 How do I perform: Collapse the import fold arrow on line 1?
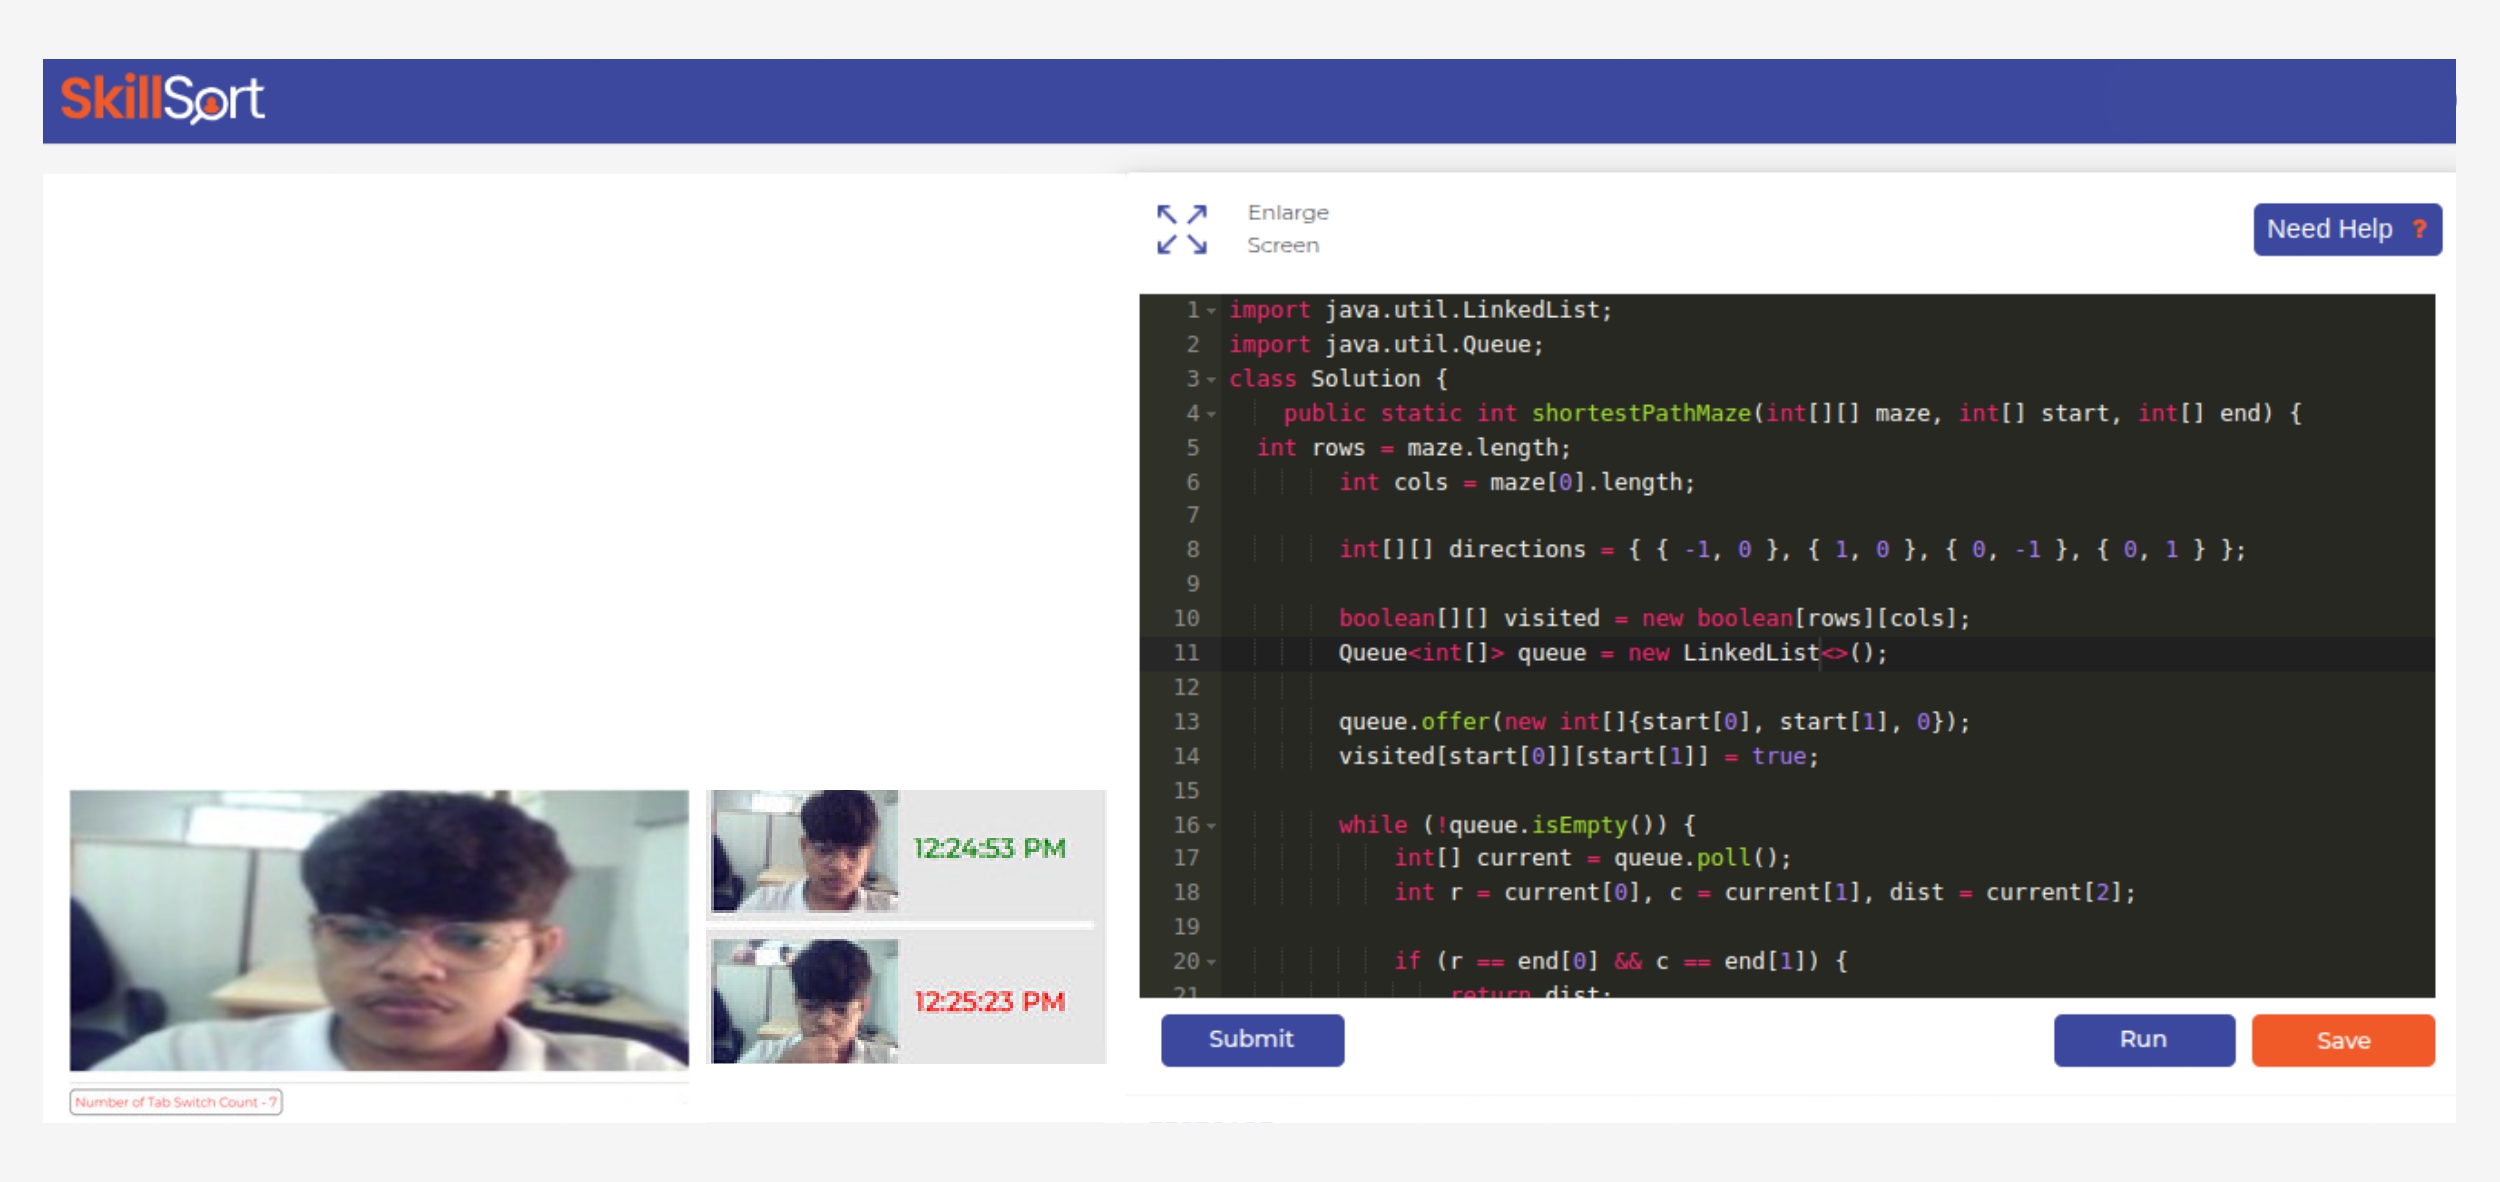click(x=1210, y=310)
